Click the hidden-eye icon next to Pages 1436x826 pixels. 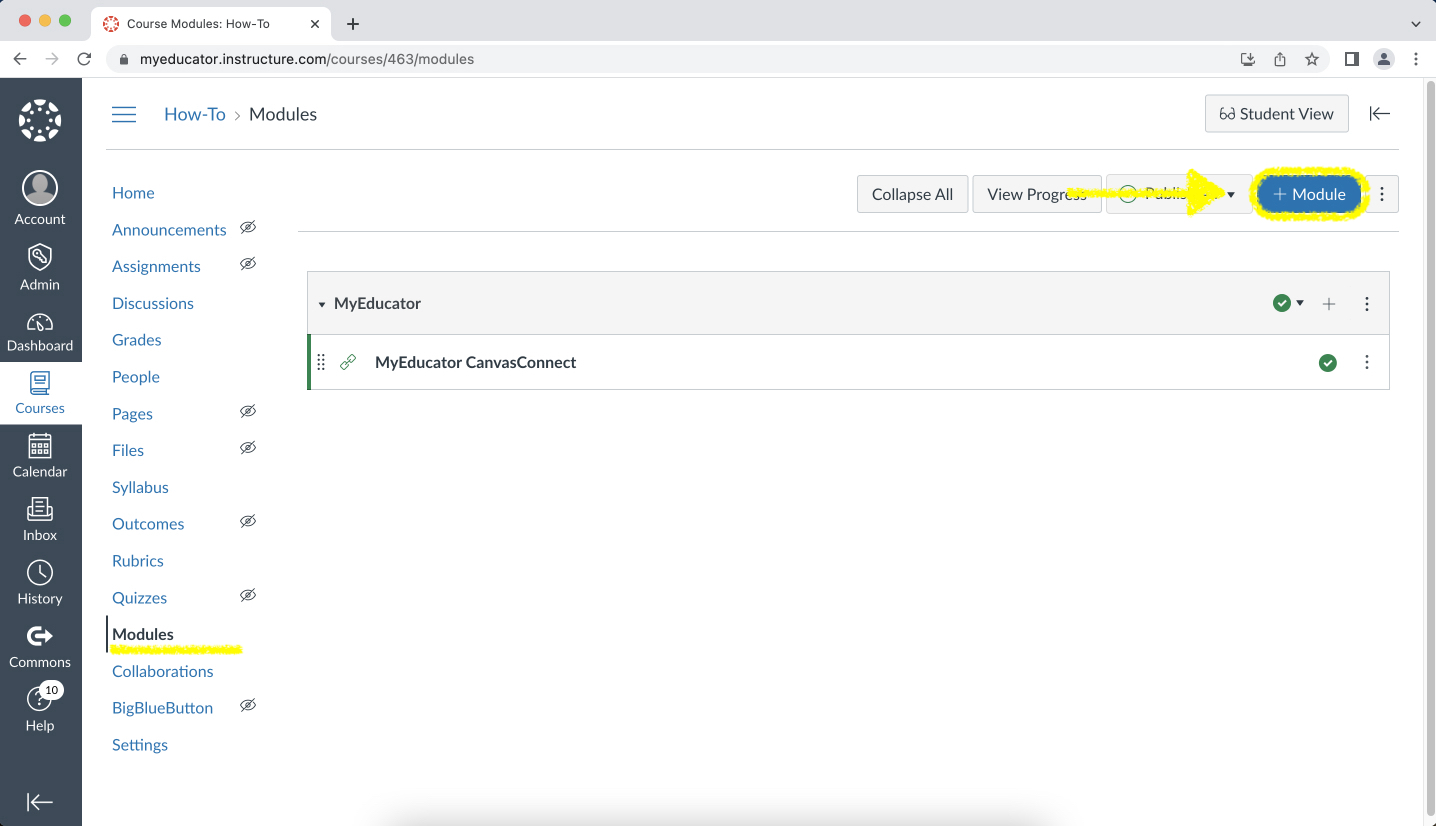click(x=248, y=411)
